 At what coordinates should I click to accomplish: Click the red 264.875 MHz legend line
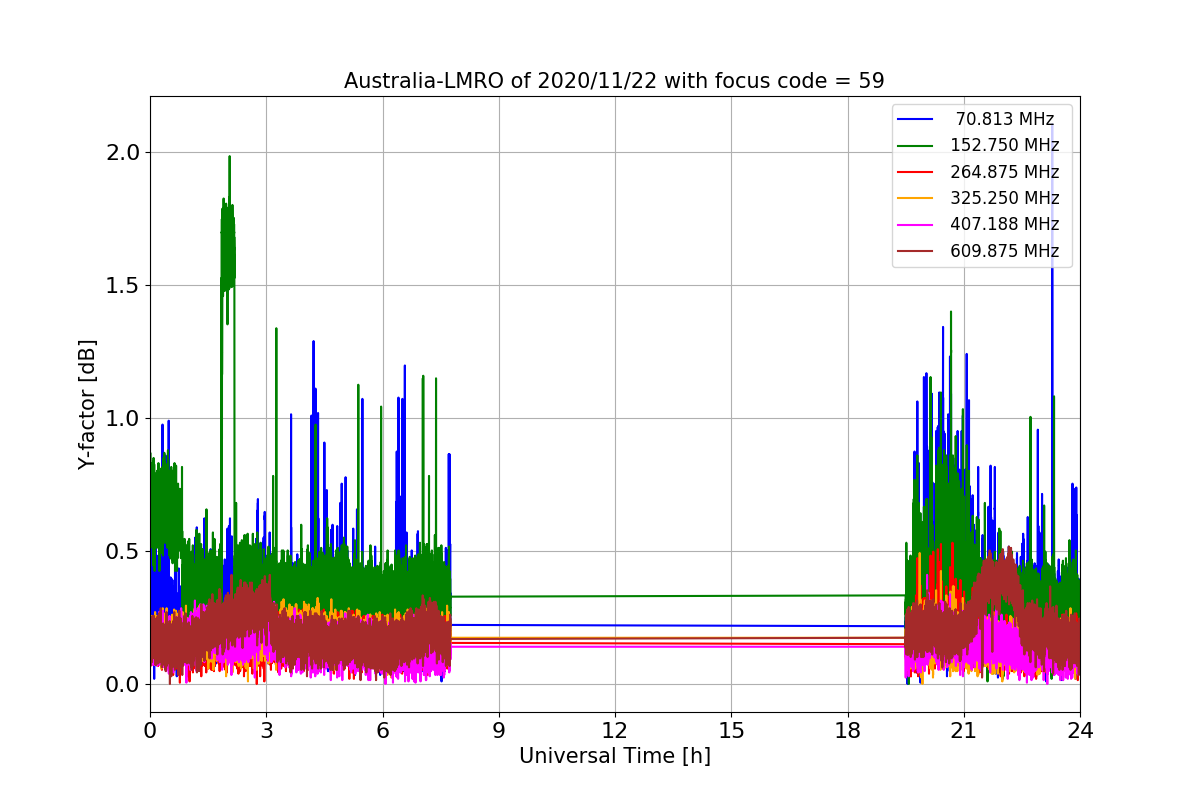[x=915, y=172]
